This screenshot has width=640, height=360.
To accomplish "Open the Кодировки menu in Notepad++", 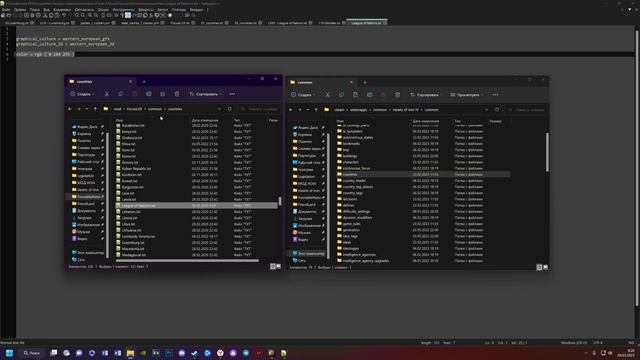I will [62, 9].
